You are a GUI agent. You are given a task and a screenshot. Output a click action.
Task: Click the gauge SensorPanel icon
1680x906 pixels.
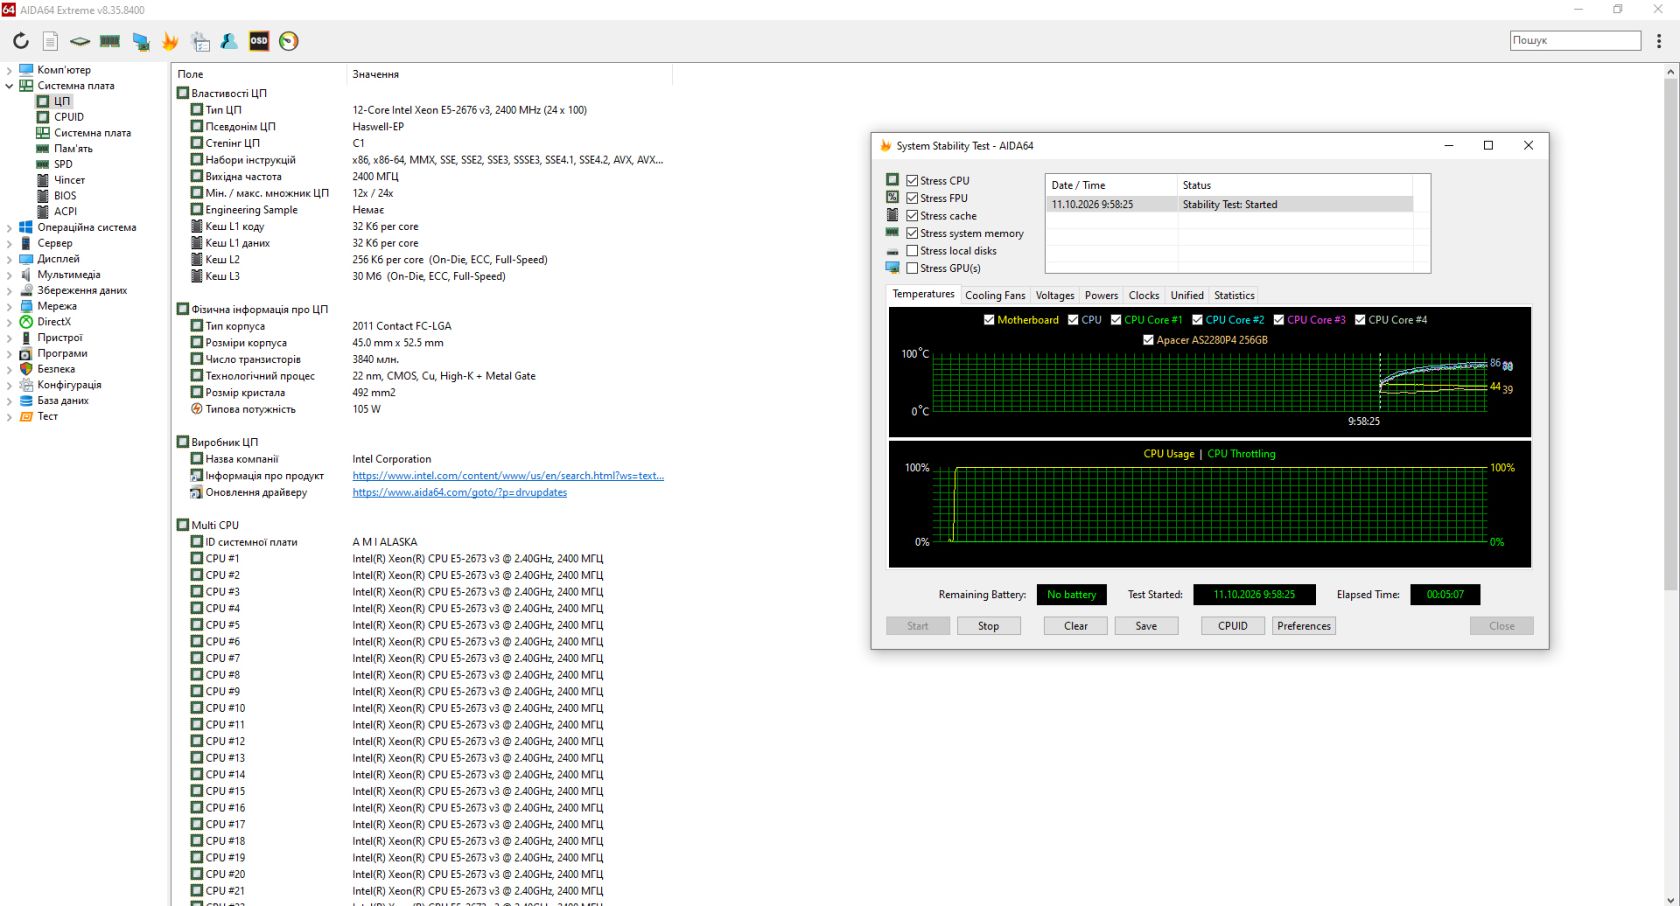coord(289,41)
